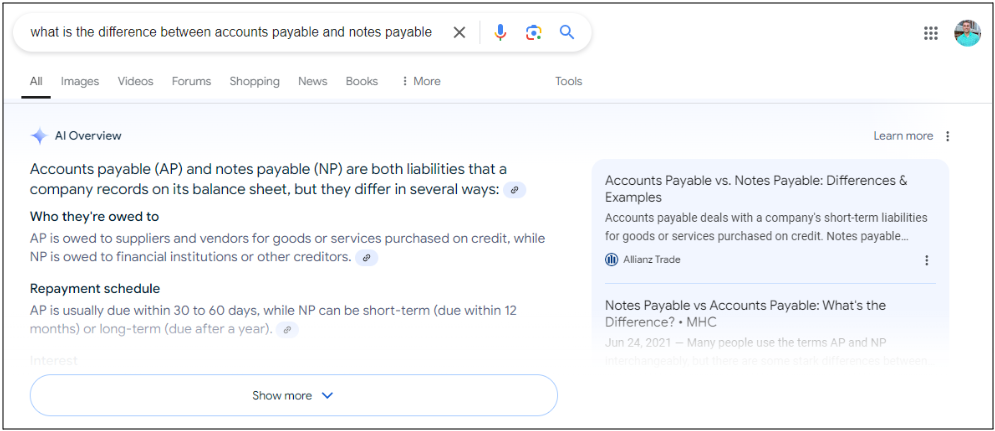Screen dimensions: 995x431
Task: Click the source link icon in Repayment schedule
Action: click(x=287, y=329)
